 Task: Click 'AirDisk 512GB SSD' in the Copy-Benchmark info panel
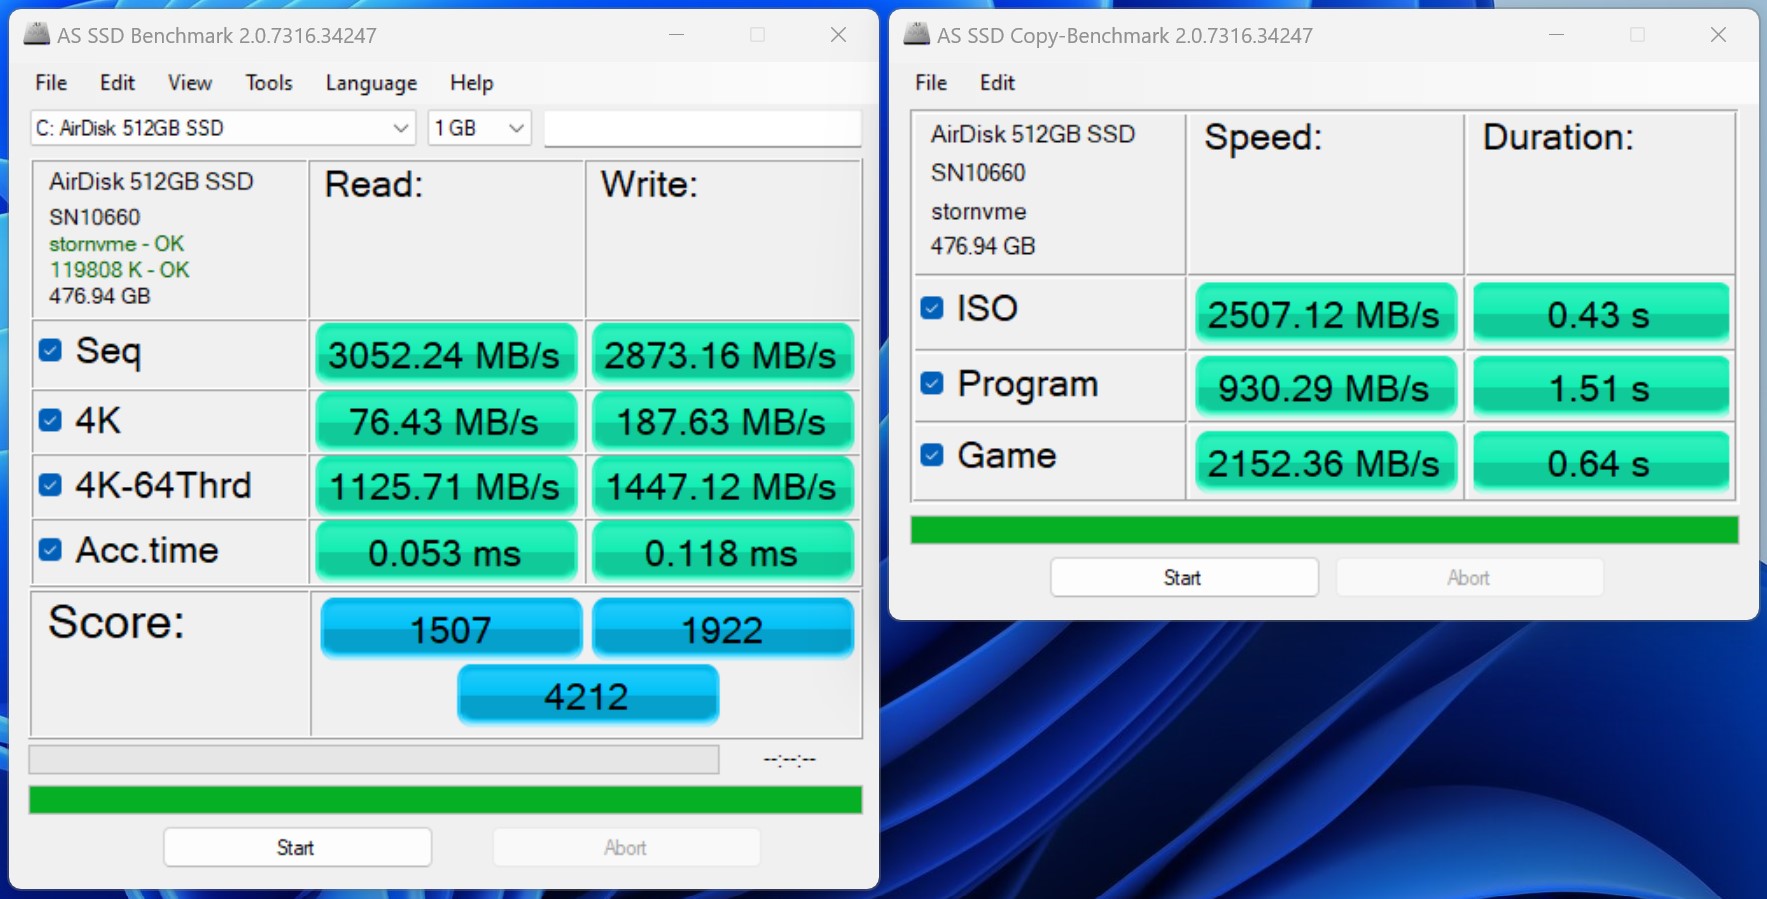[x=1033, y=134]
